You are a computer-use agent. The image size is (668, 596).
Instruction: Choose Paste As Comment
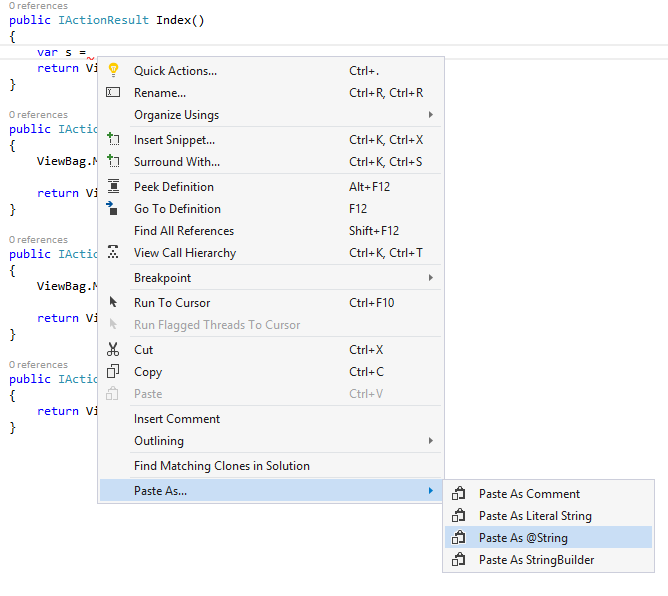point(548,494)
